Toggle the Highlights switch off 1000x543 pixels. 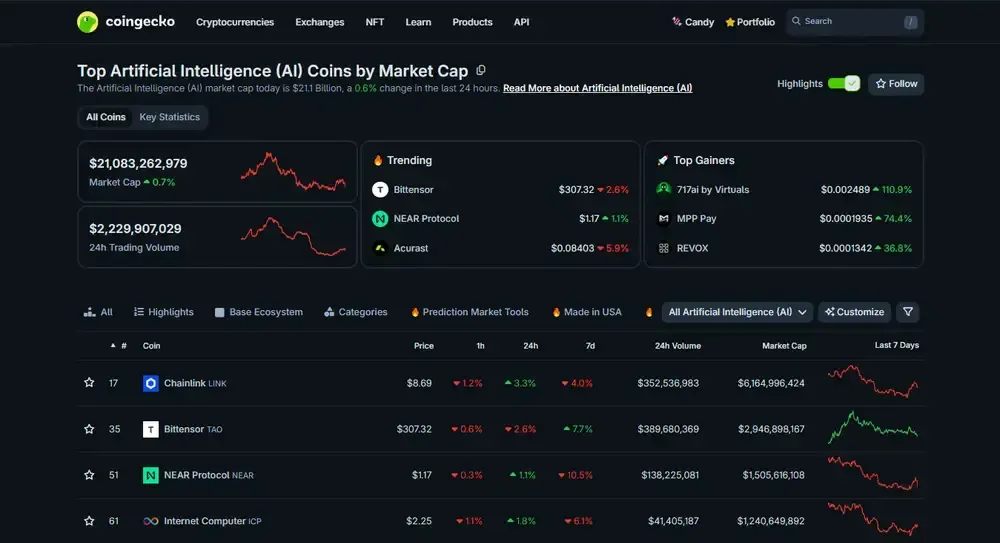tap(843, 84)
